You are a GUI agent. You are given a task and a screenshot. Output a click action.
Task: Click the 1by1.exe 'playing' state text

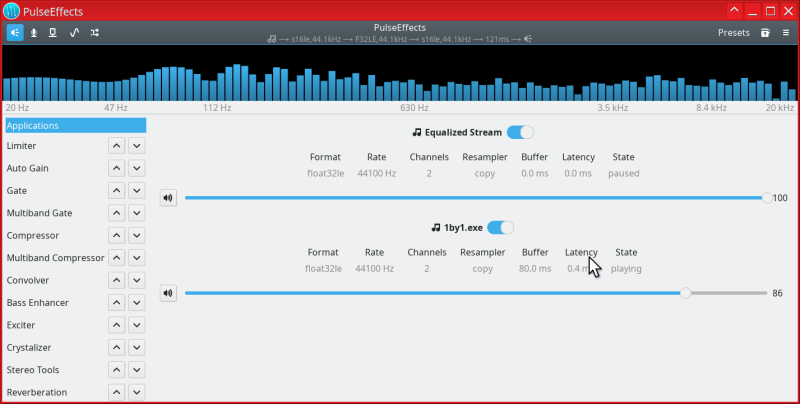(626, 269)
